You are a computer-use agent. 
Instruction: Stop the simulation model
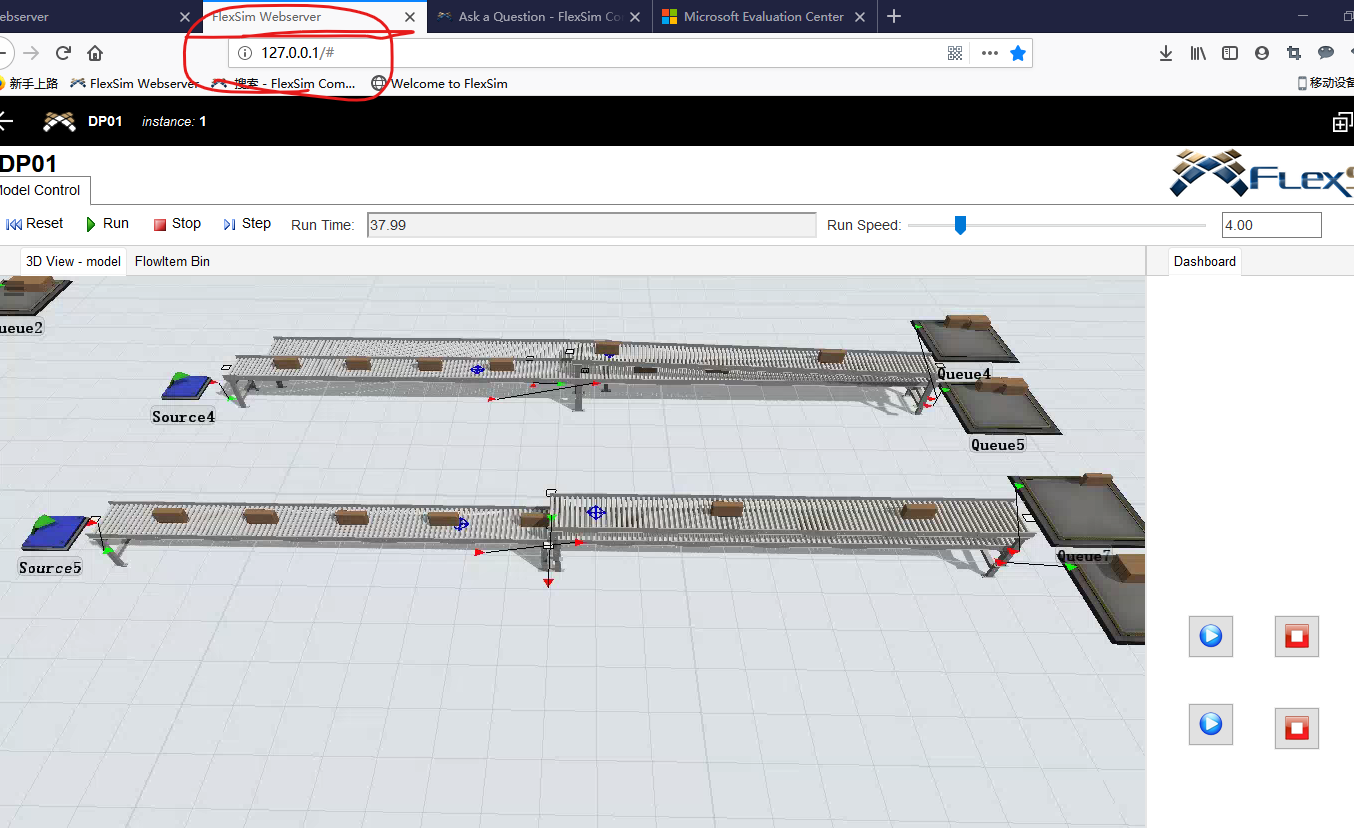177,224
